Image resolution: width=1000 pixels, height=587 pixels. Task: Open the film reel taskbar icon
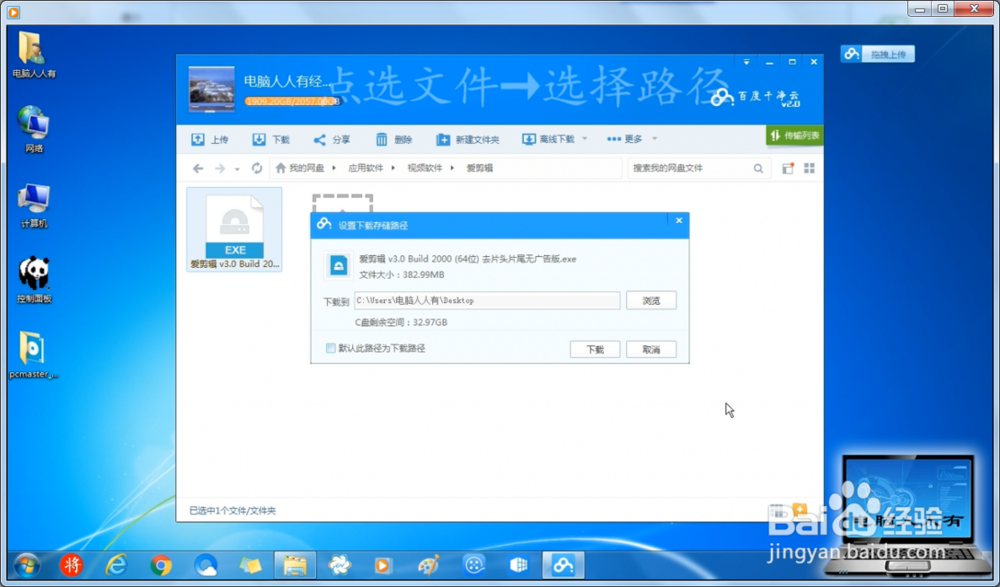coord(474,565)
